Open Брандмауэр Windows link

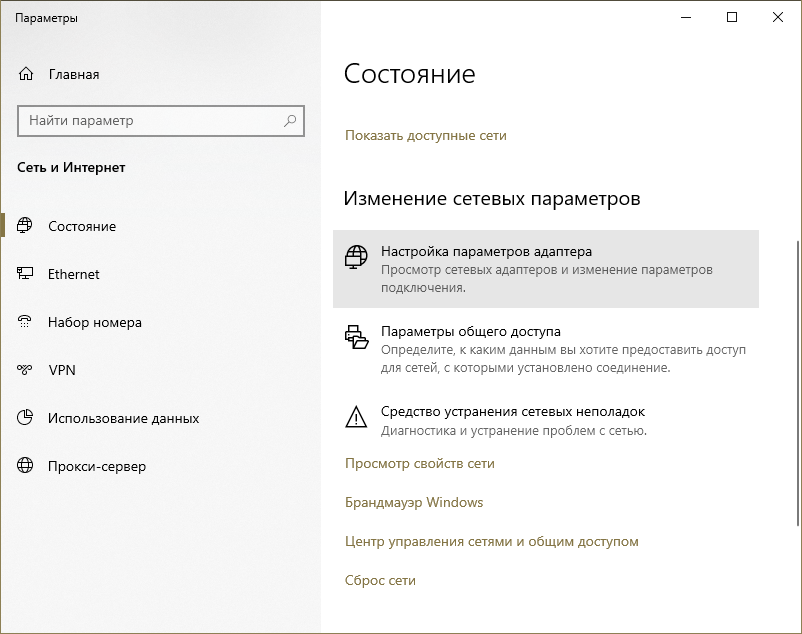coord(414,502)
